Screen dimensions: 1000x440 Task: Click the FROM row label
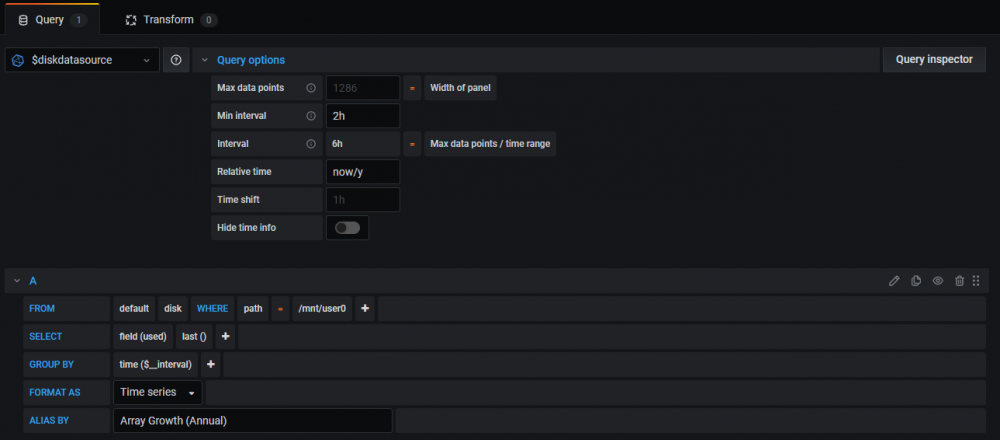(66, 309)
